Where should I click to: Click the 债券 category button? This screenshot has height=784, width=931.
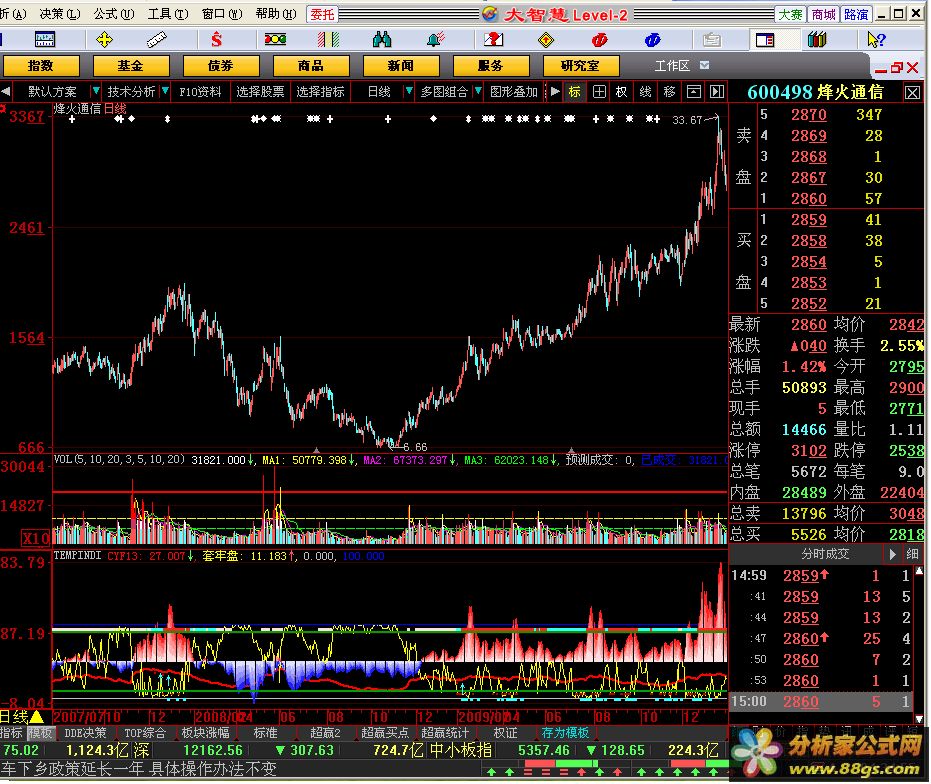[x=221, y=65]
